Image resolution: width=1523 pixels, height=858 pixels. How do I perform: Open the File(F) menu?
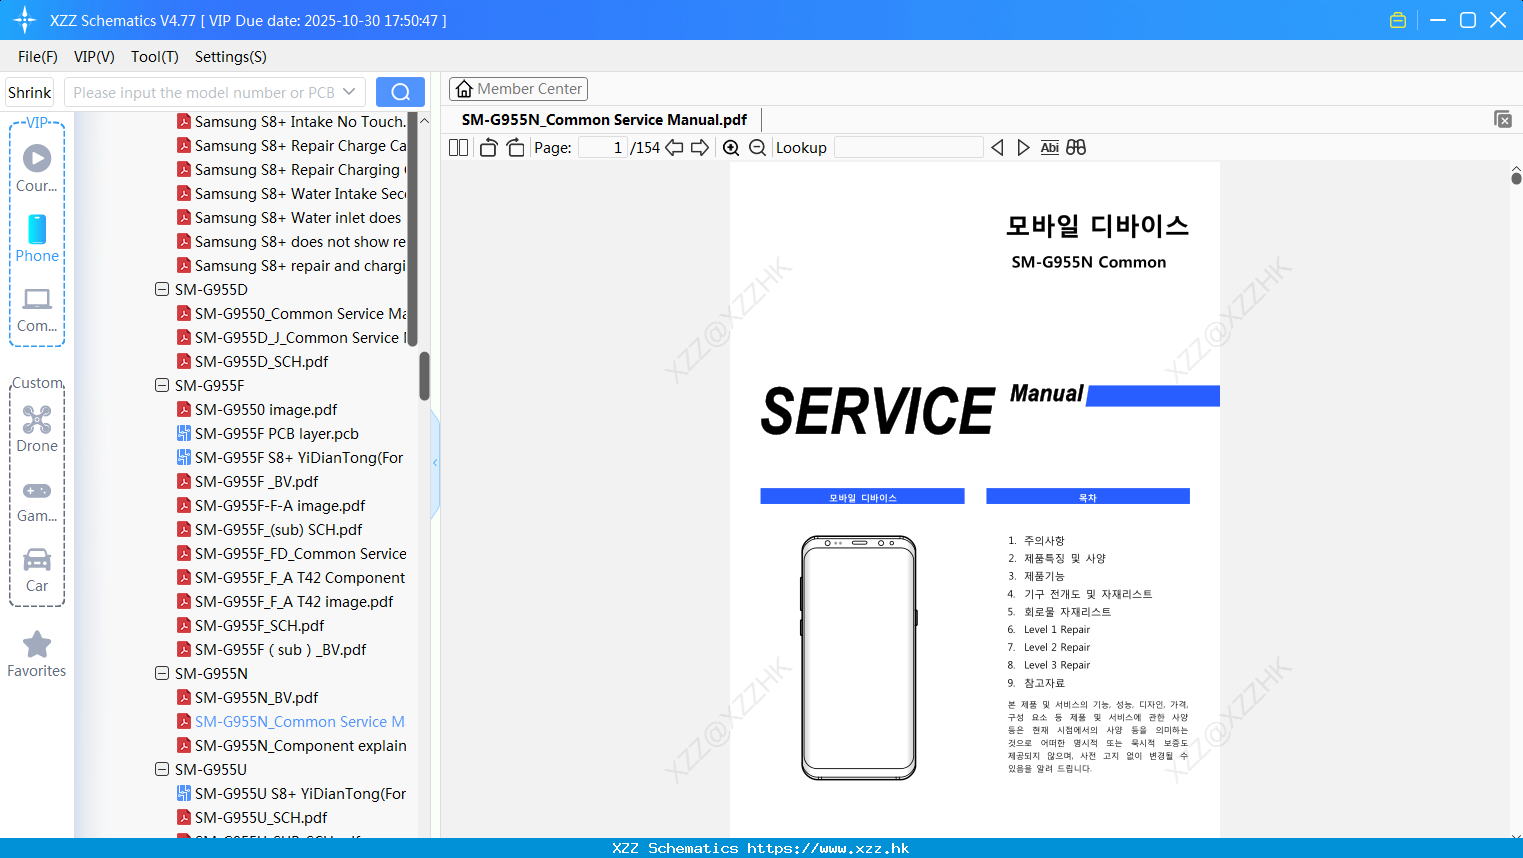38,57
